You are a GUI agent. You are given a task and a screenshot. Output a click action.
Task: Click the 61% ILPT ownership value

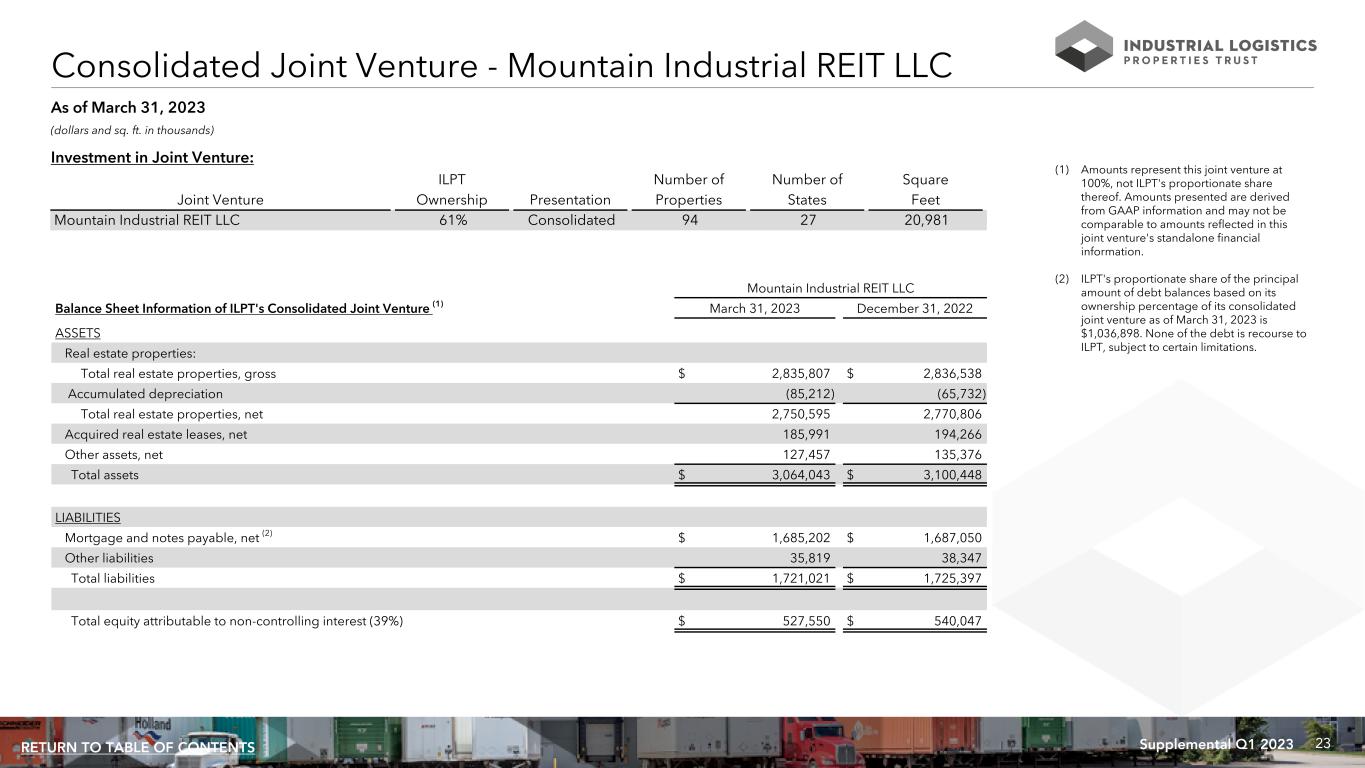452,220
